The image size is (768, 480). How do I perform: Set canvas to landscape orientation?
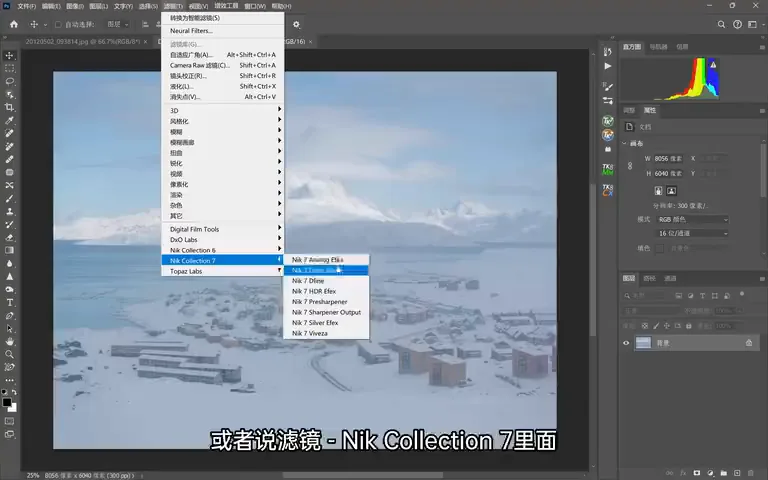click(x=672, y=191)
